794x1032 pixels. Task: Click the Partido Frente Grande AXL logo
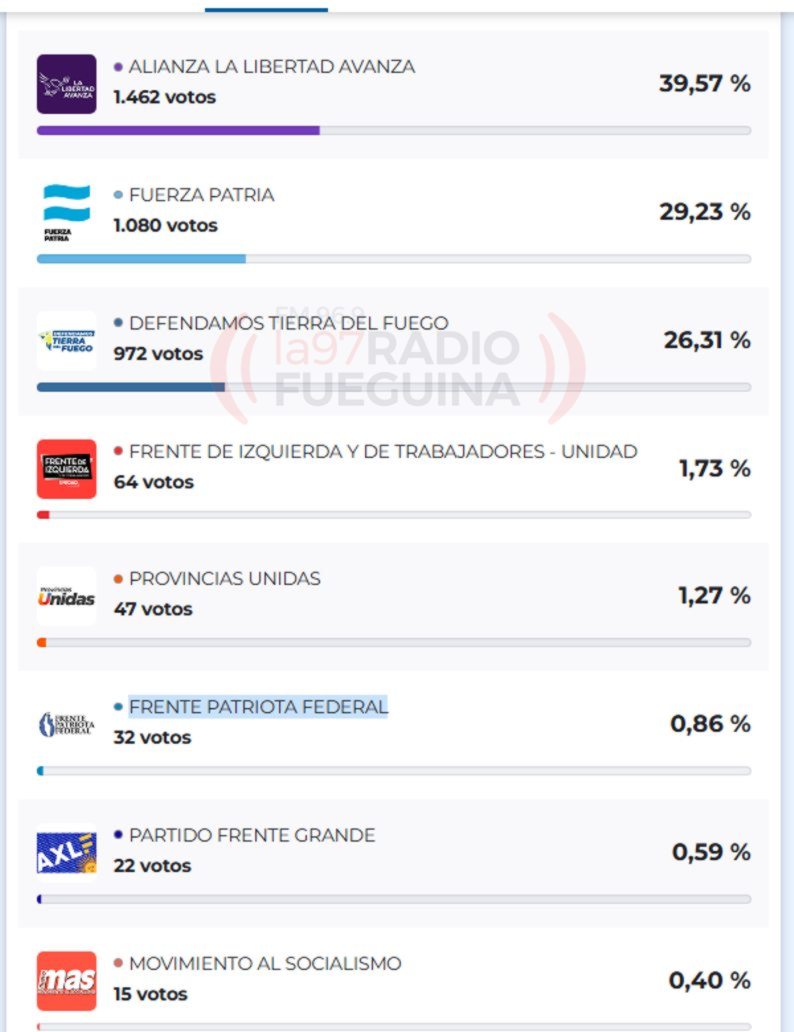(67, 852)
